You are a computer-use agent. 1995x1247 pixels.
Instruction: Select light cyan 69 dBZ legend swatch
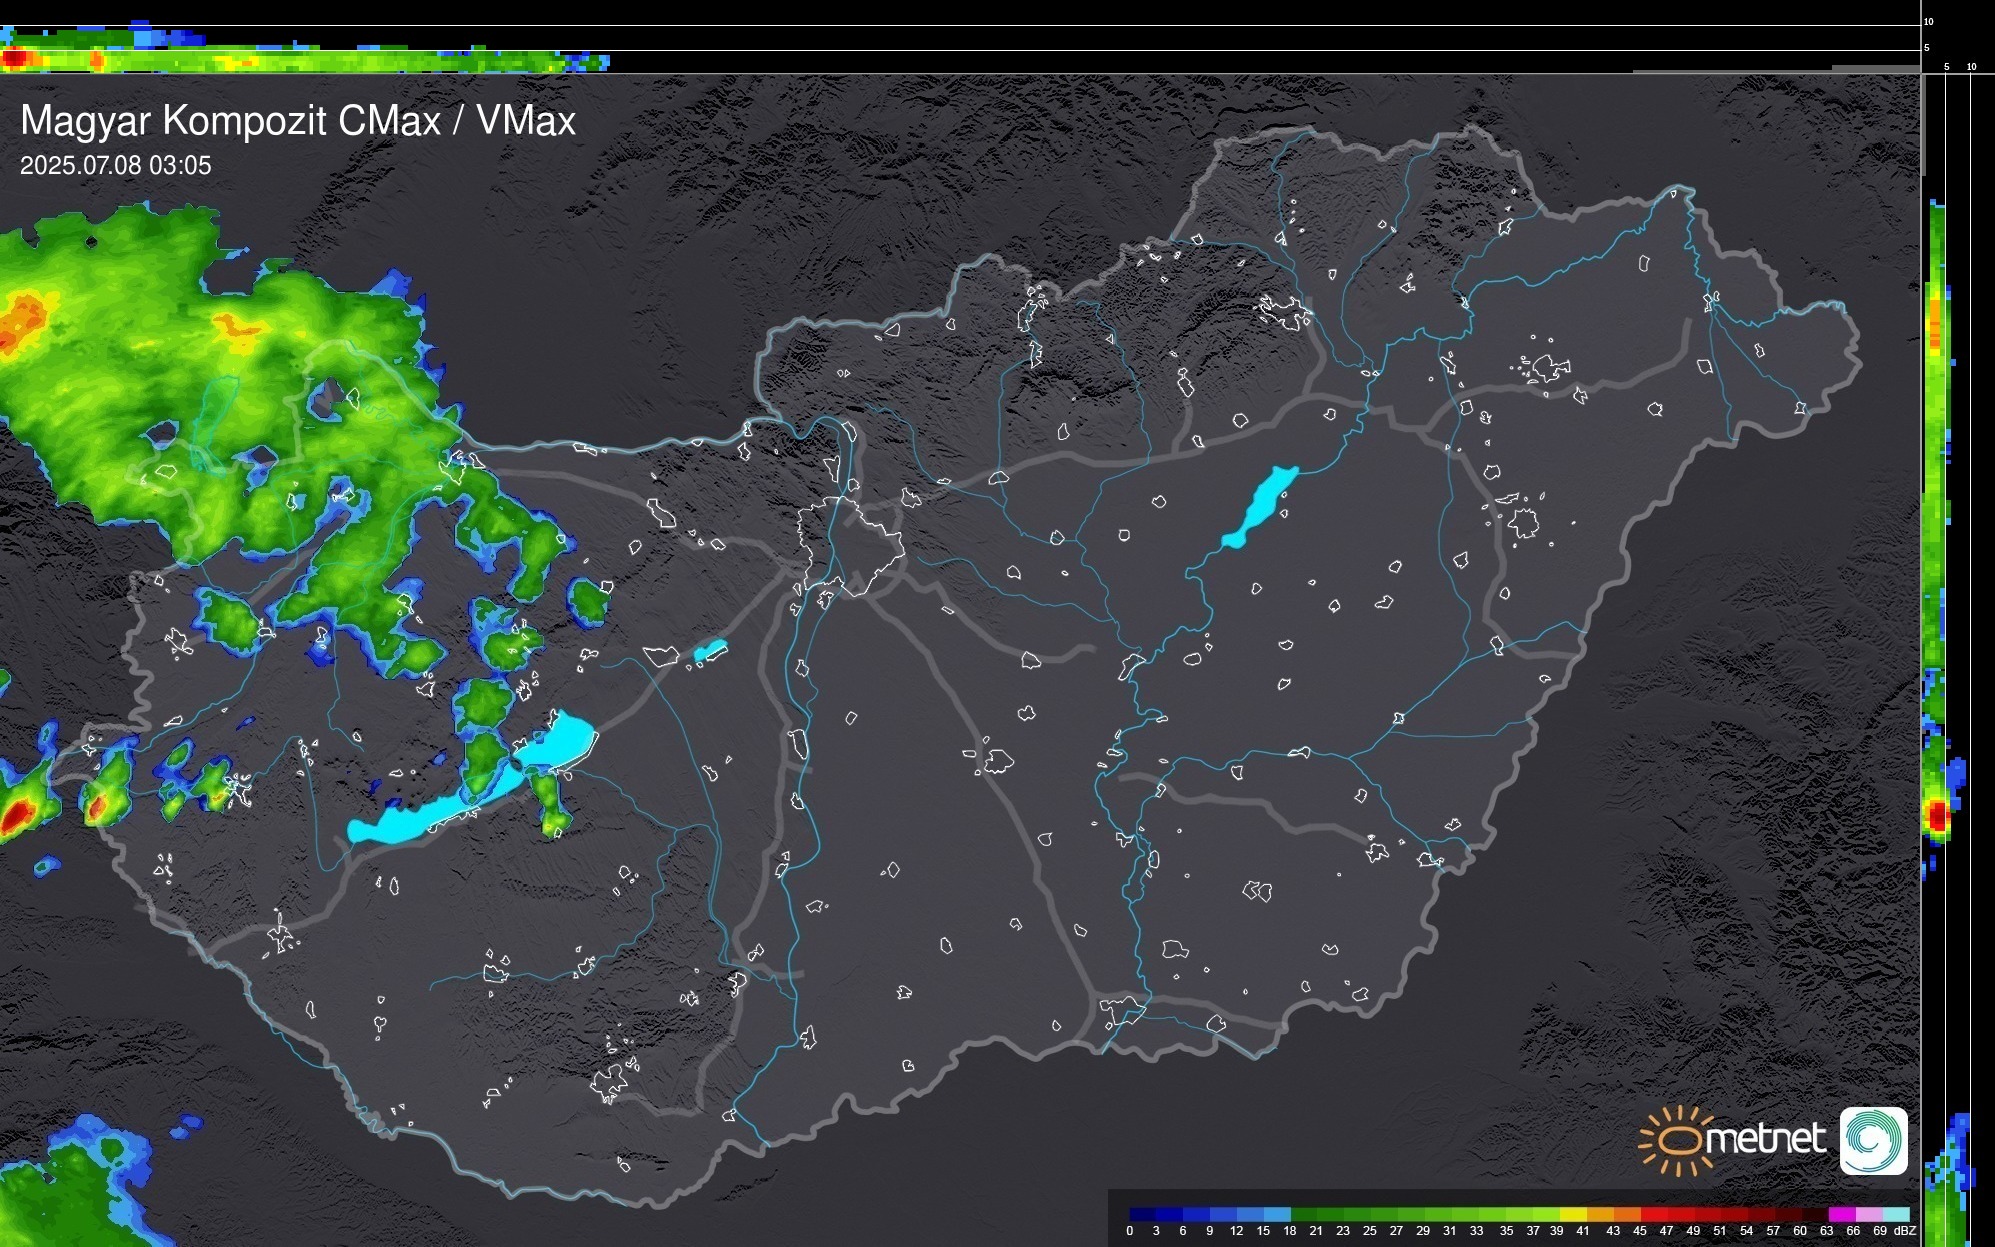coord(1895,1214)
